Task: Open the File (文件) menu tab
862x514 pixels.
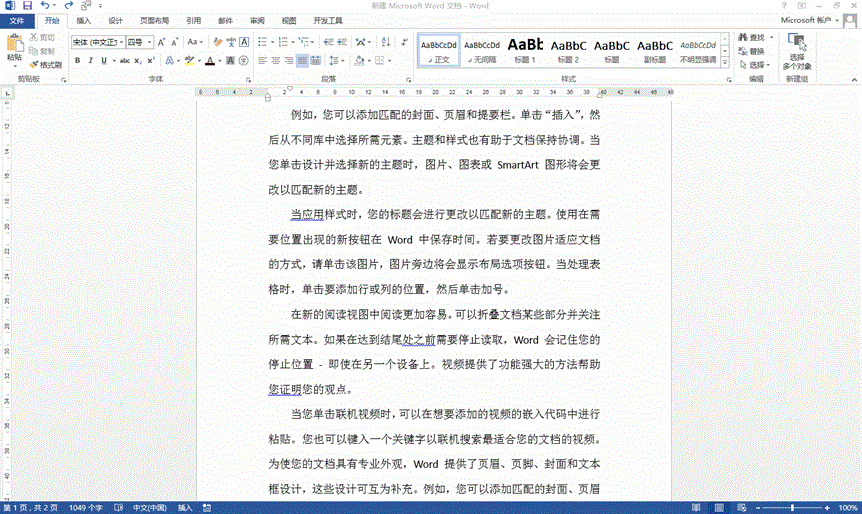Action: point(17,20)
